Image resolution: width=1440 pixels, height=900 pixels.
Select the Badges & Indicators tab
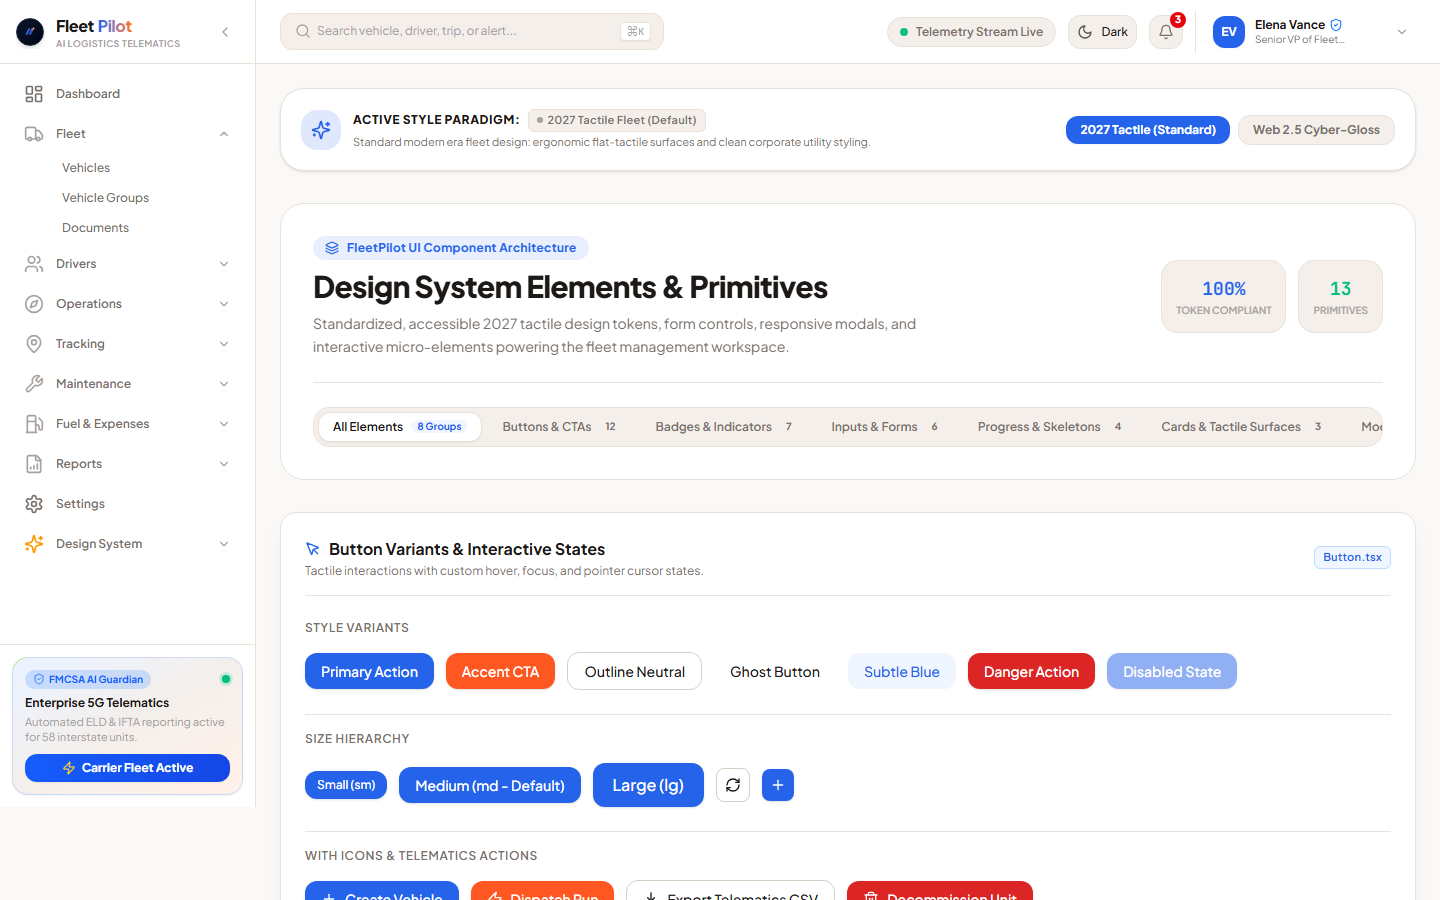click(x=723, y=427)
